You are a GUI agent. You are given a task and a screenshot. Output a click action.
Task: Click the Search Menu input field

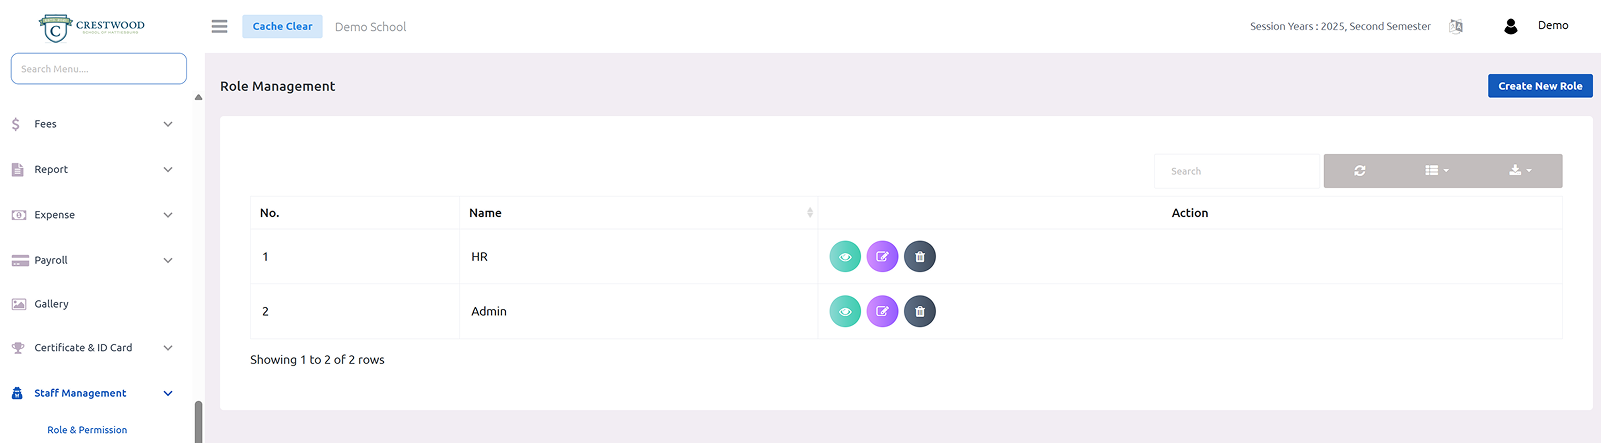click(x=98, y=69)
